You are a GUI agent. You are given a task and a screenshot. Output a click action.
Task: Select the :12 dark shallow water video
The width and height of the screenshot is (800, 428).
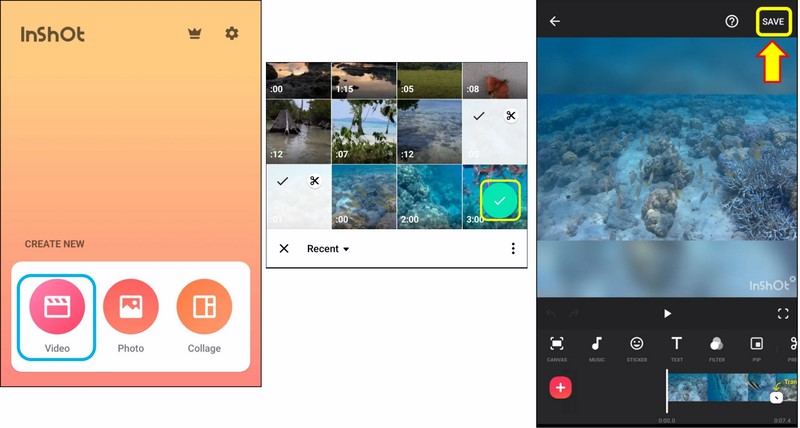coord(429,131)
